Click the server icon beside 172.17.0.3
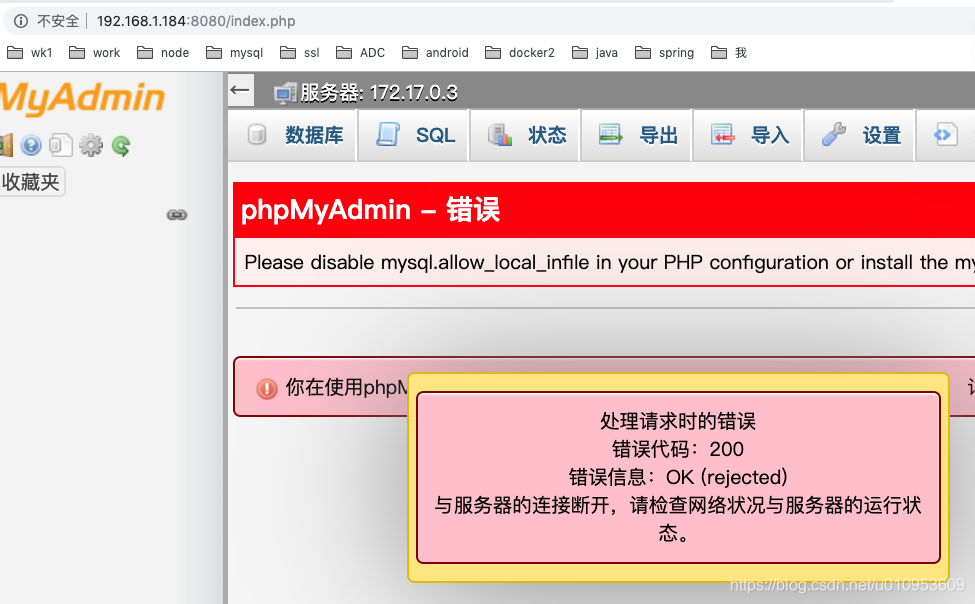The height and width of the screenshot is (604, 975). [285, 93]
